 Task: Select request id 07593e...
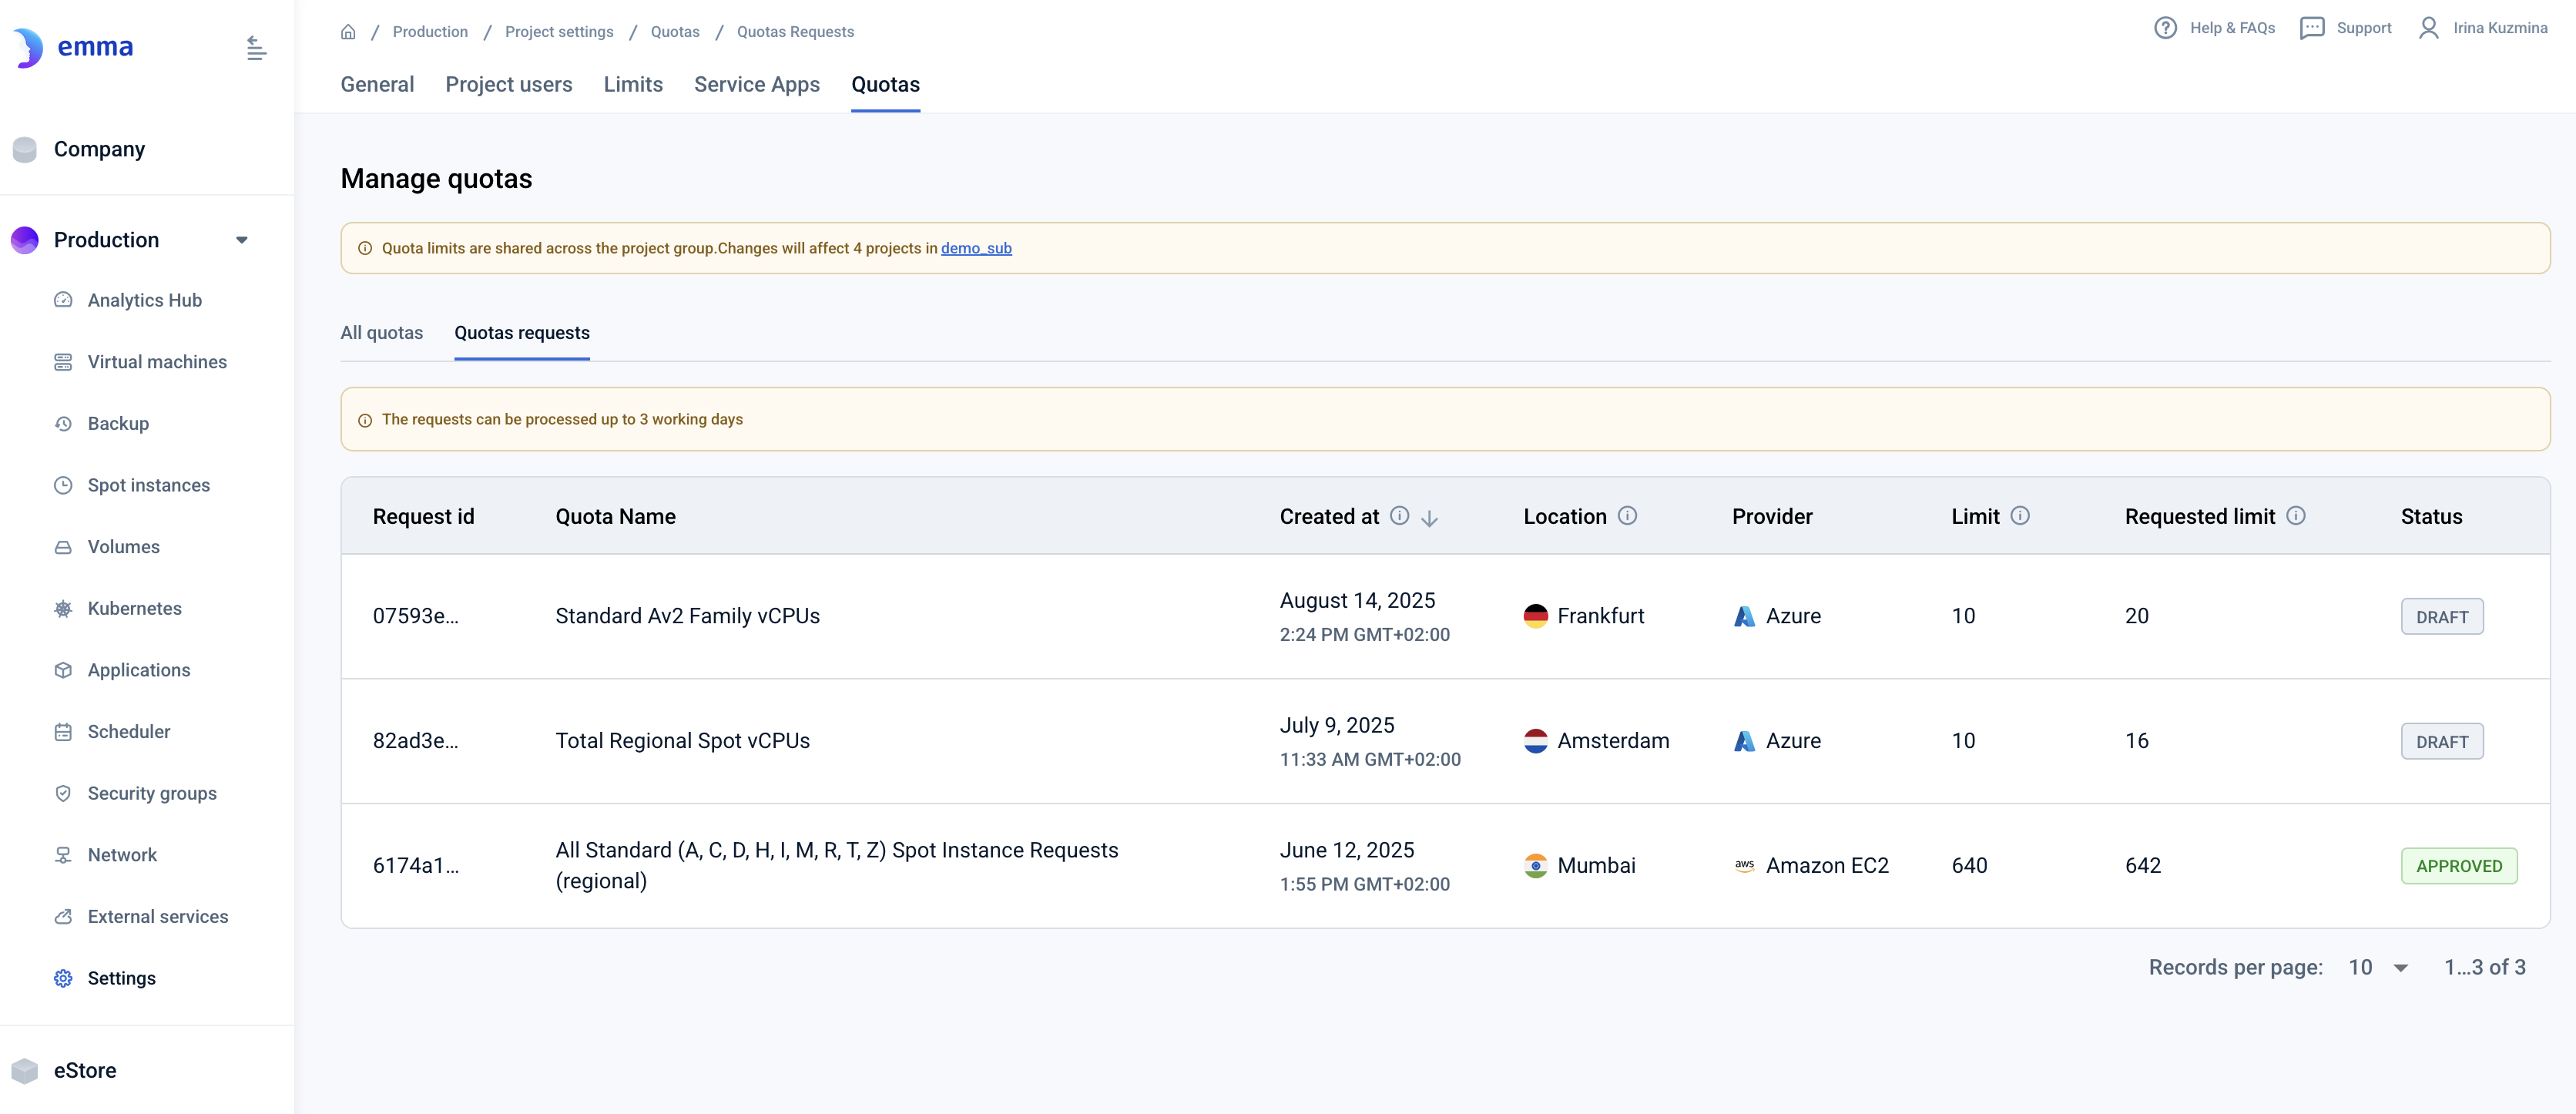tap(415, 617)
